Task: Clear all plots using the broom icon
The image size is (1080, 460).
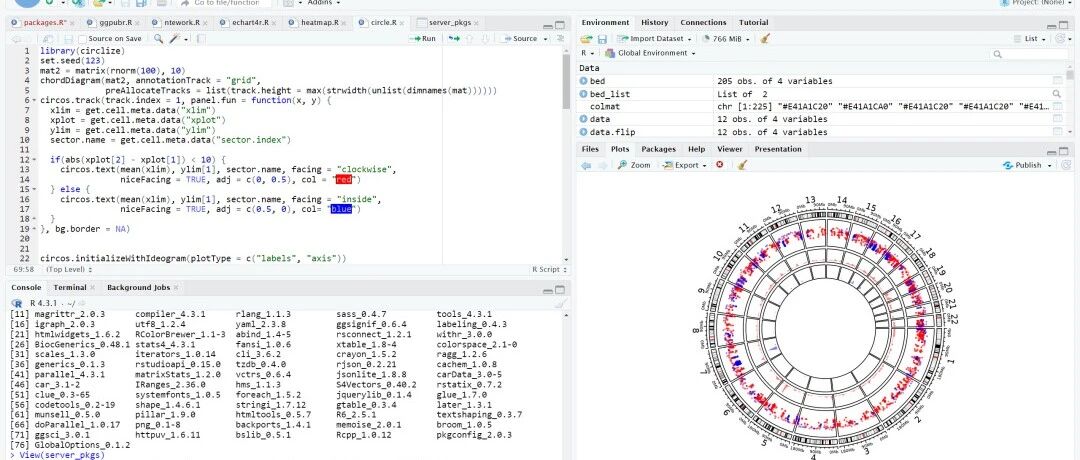Action: (x=741, y=165)
